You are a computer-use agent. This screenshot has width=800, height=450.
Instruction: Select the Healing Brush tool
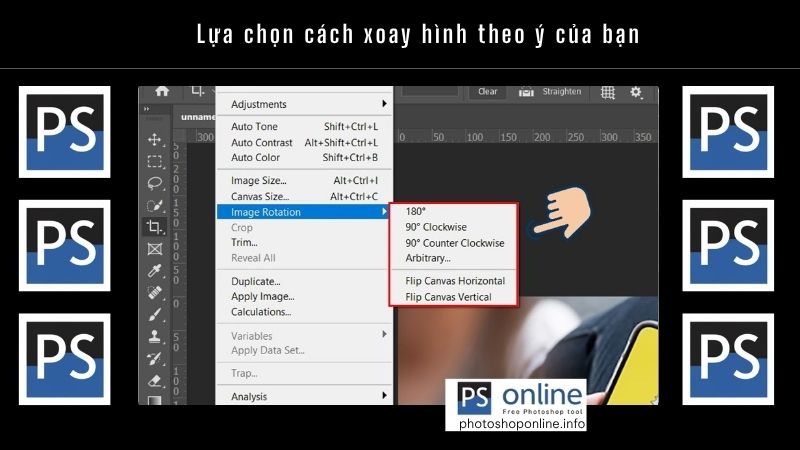155,292
